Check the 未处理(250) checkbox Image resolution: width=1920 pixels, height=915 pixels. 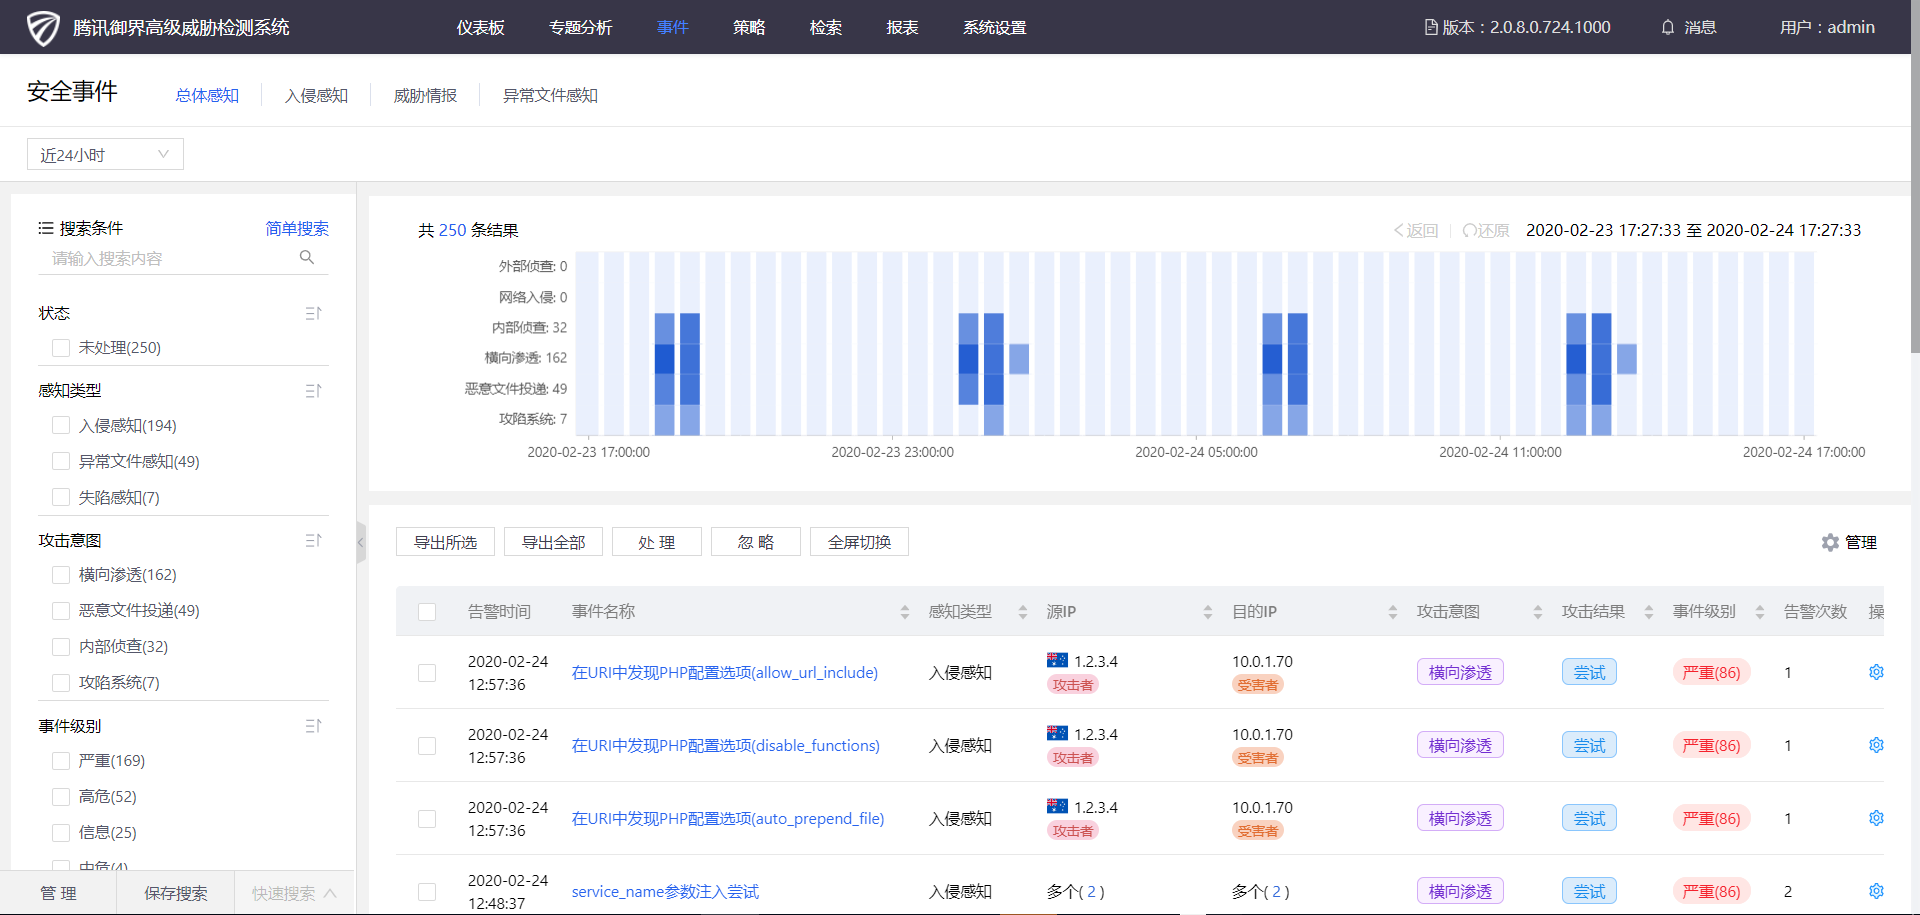(61, 348)
